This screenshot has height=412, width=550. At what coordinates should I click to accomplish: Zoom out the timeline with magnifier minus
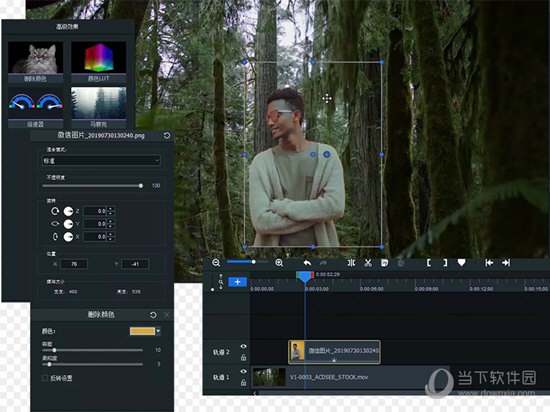pyautogui.click(x=216, y=263)
